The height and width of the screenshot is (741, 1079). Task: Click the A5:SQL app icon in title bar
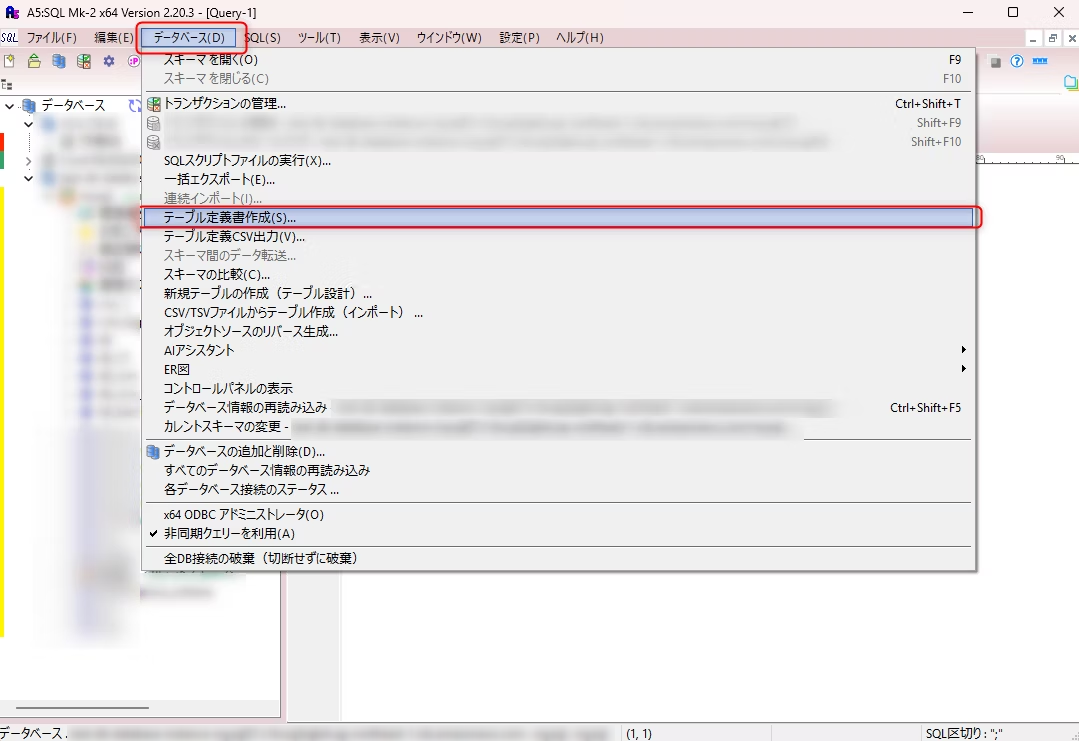pos(12,12)
